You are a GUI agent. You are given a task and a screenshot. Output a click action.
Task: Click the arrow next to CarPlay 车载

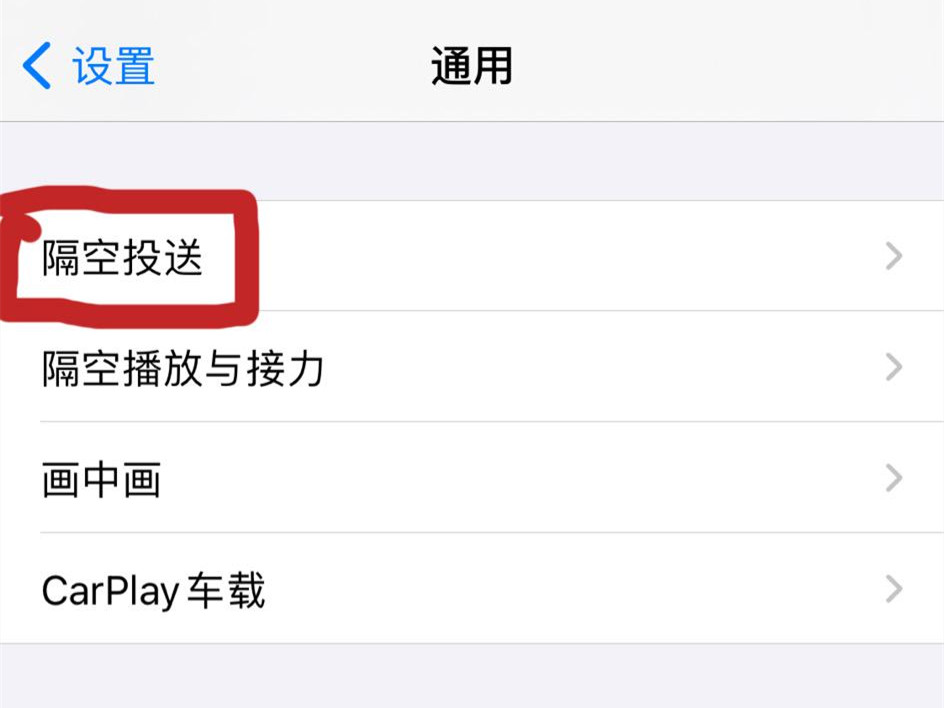pyautogui.click(x=894, y=589)
